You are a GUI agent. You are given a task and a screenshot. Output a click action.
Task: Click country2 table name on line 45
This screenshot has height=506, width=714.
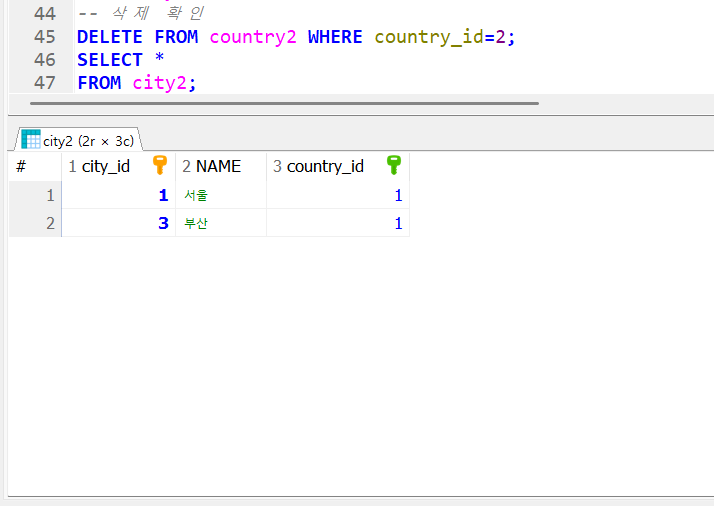(x=253, y=36)
